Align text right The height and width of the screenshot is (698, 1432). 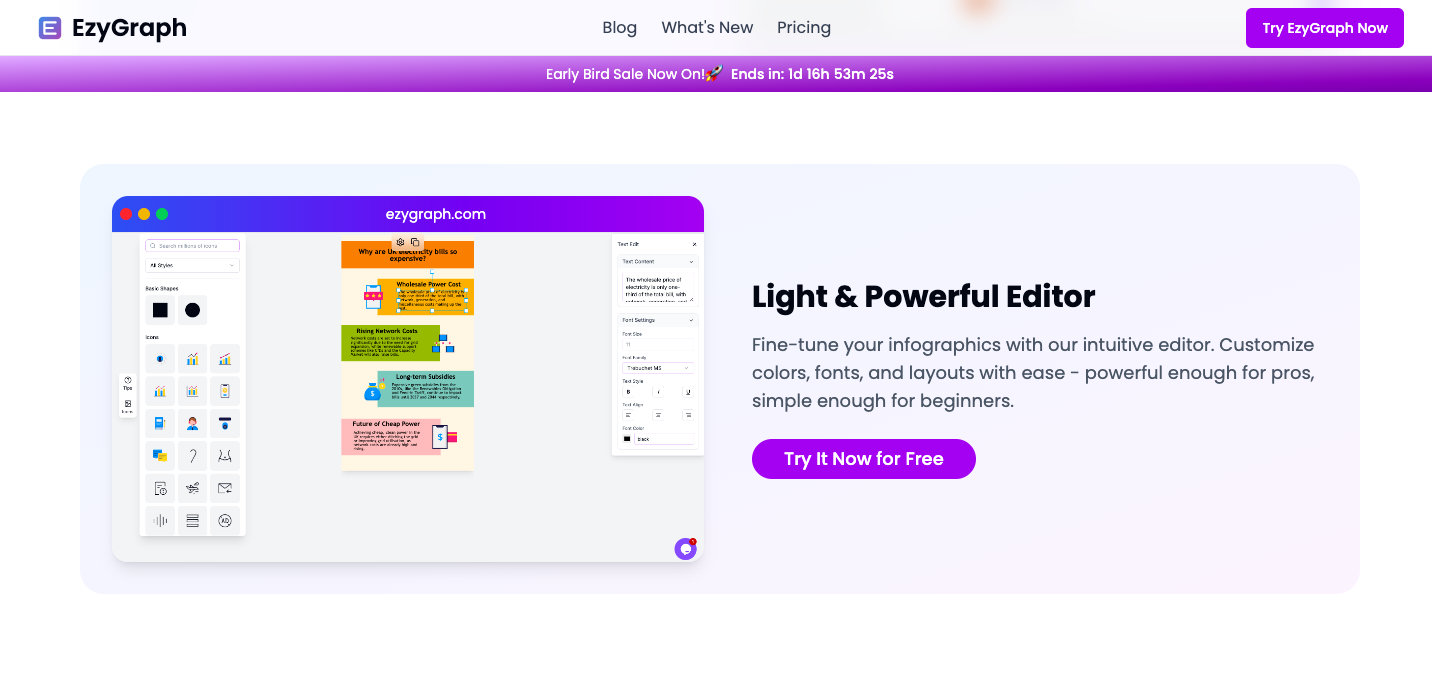pyautogui.click(x=688, y=415)
